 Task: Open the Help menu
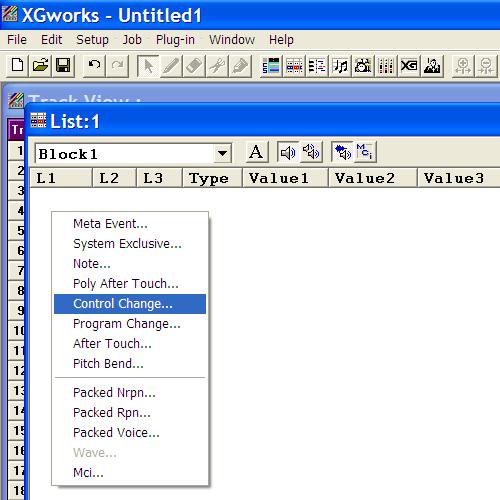pos(281,40)
